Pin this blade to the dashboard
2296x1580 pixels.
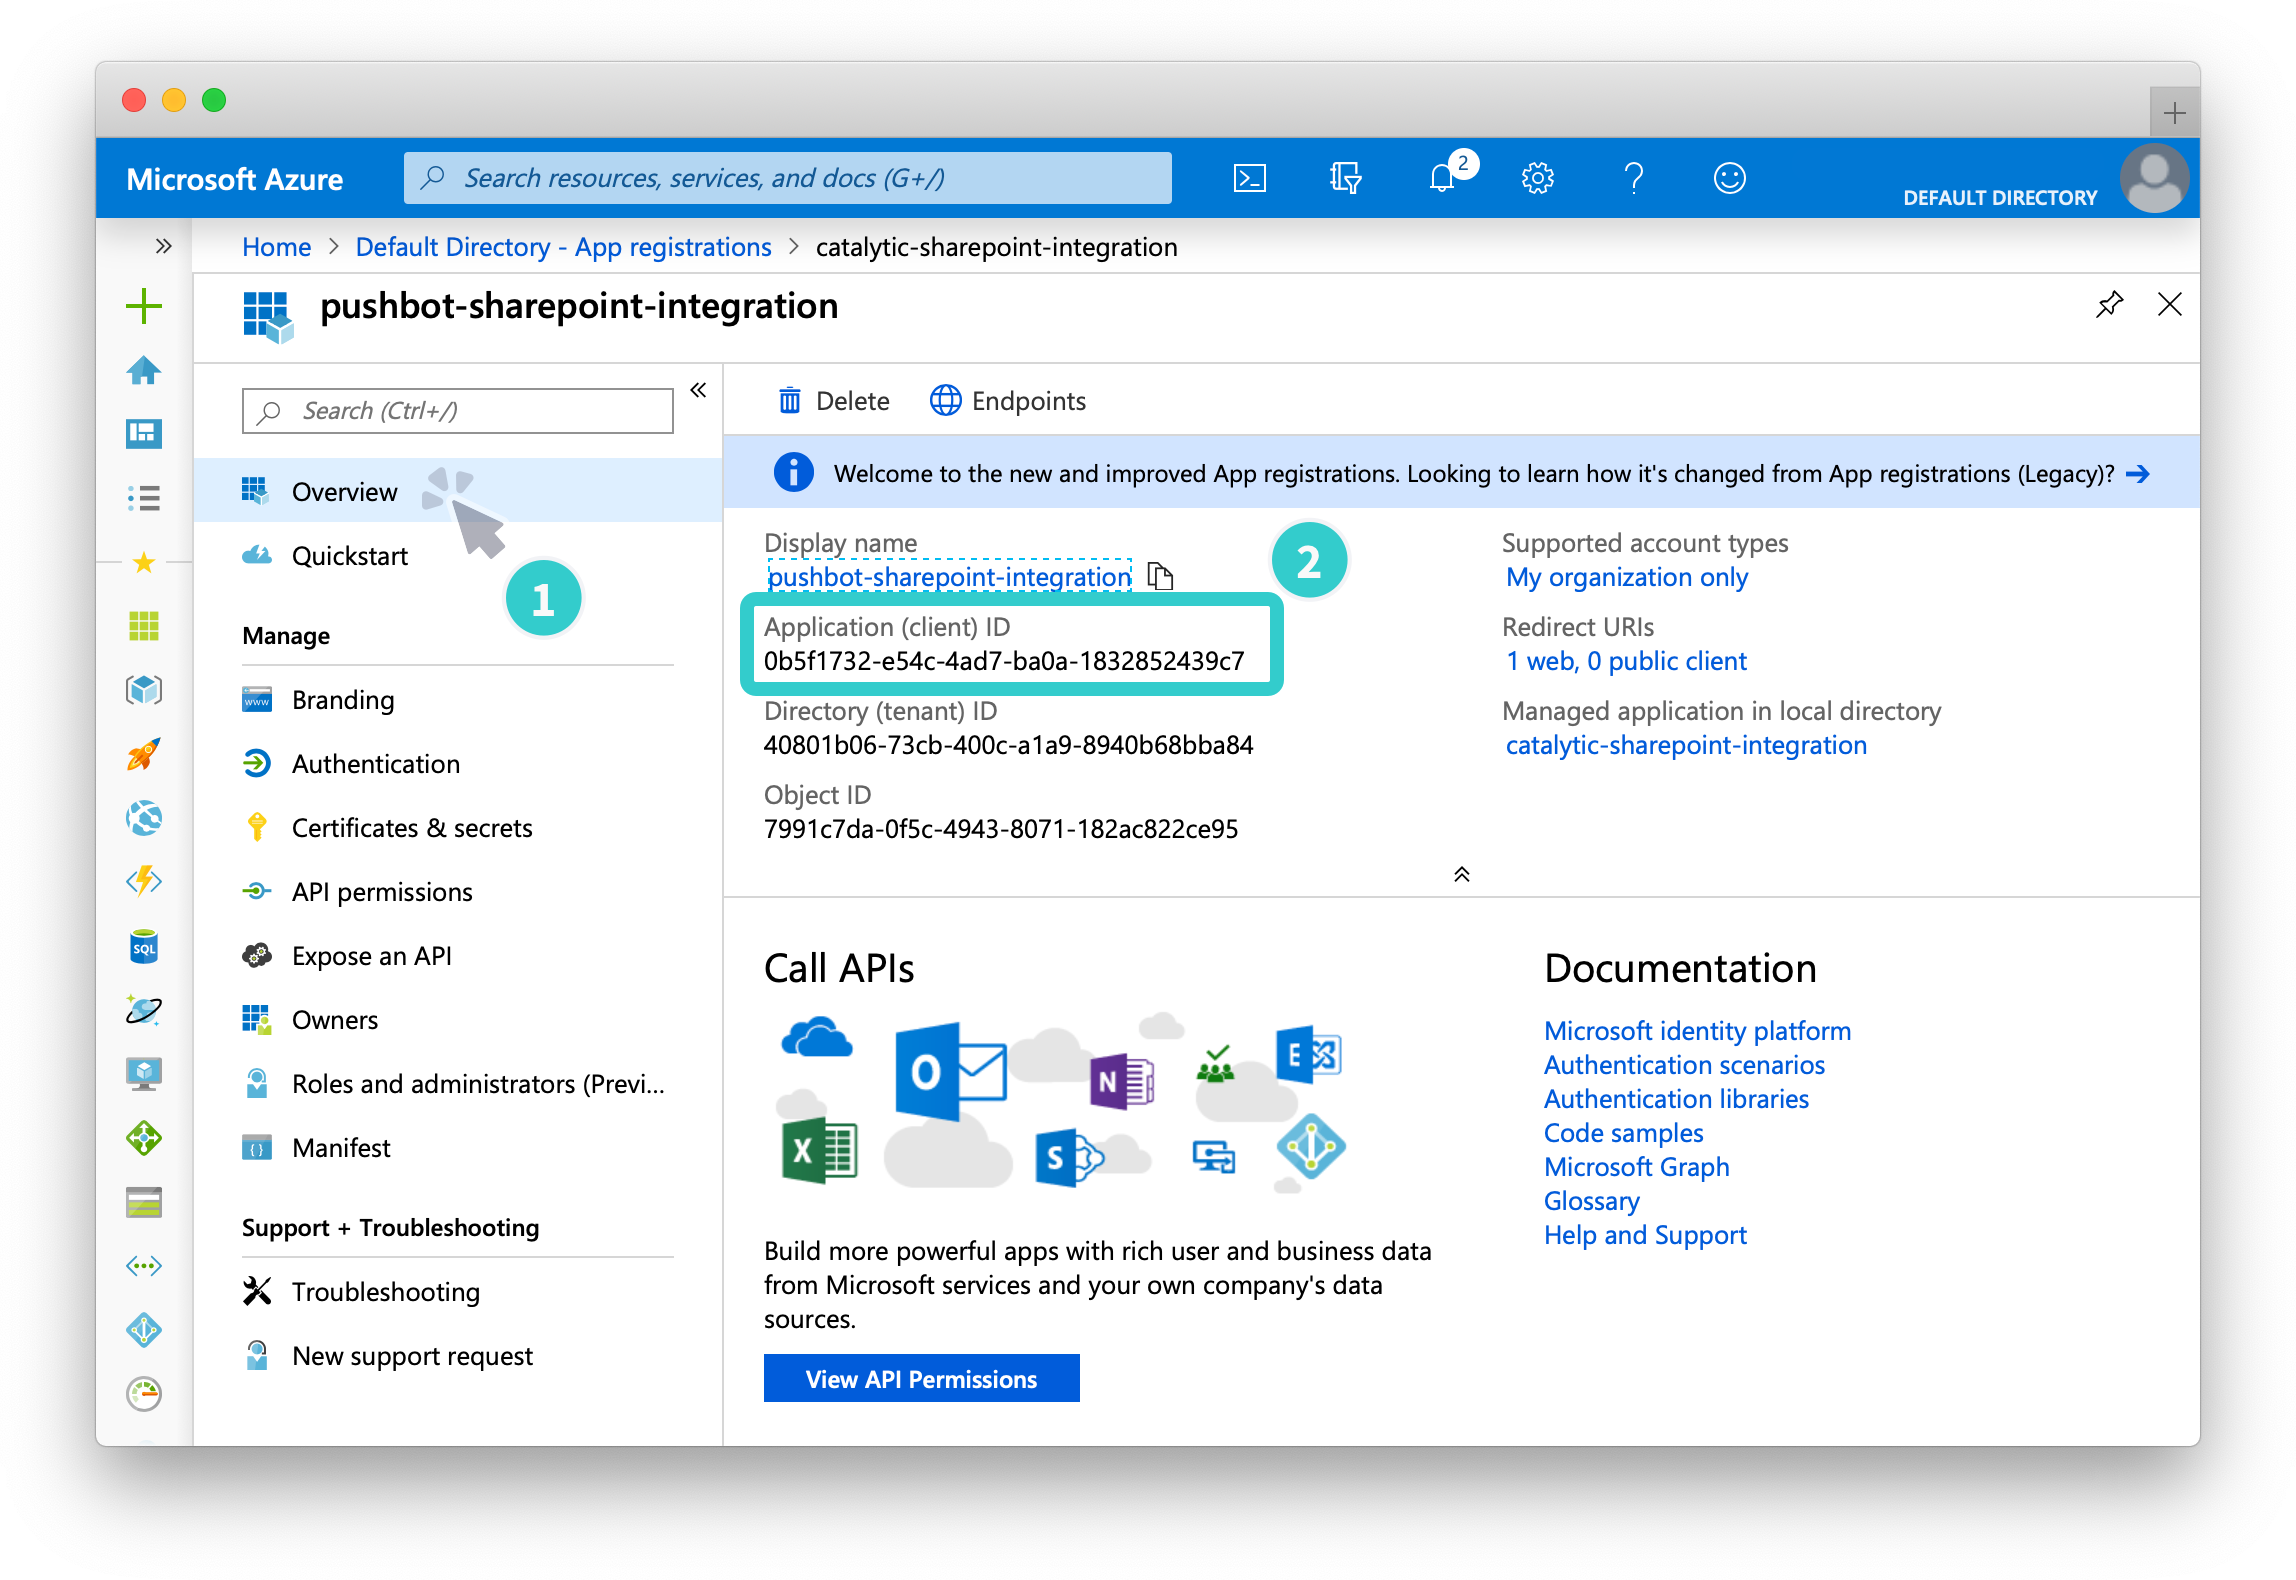point(2109,304)
